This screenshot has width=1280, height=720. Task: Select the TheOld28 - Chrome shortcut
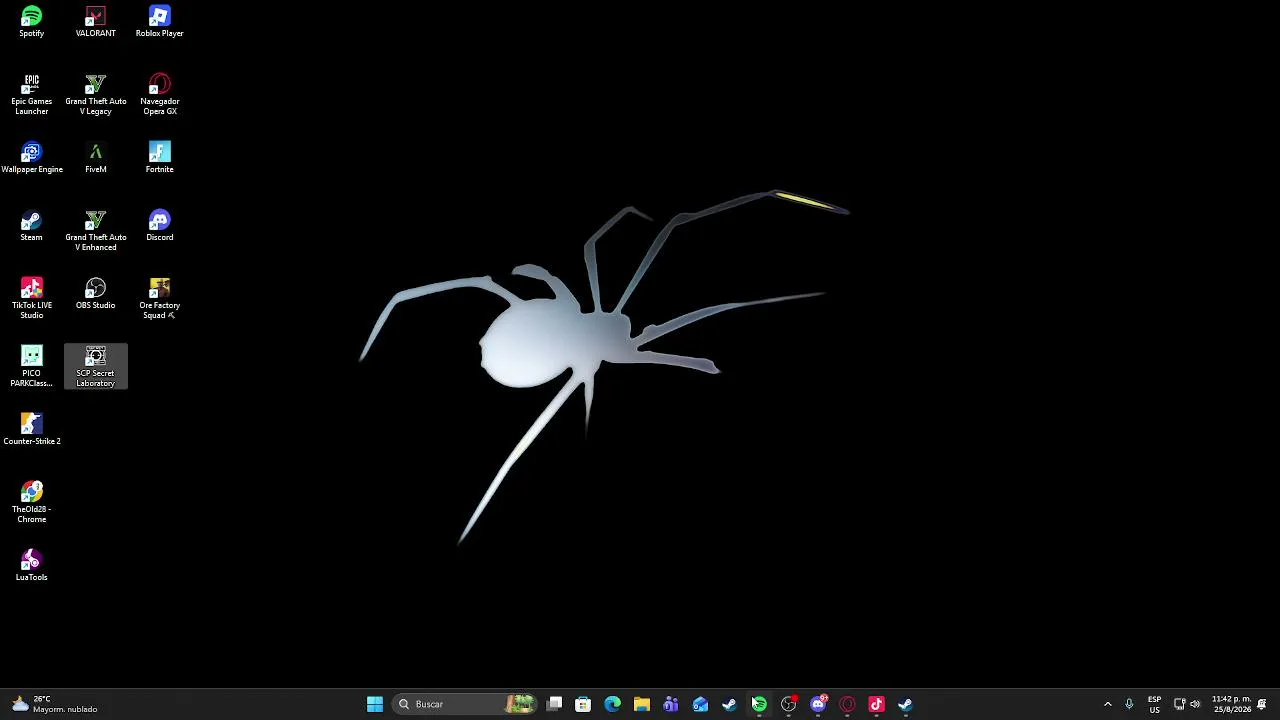coord(31,502)
